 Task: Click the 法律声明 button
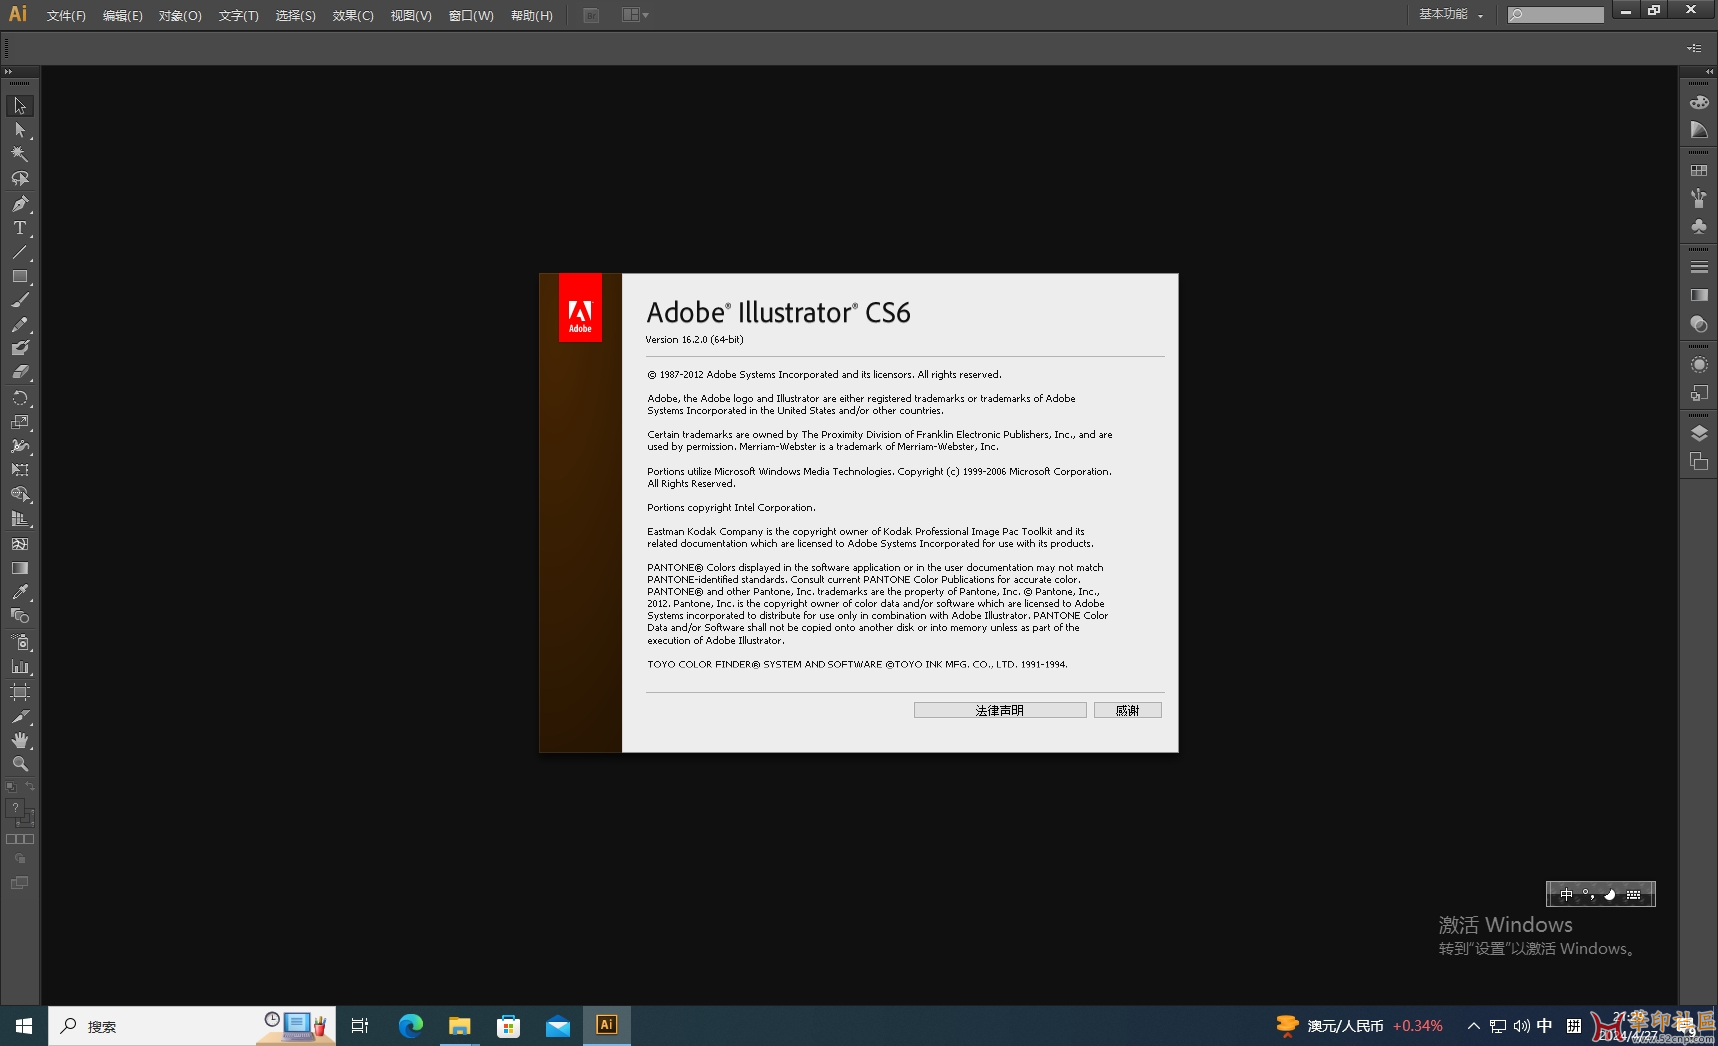1000,710
